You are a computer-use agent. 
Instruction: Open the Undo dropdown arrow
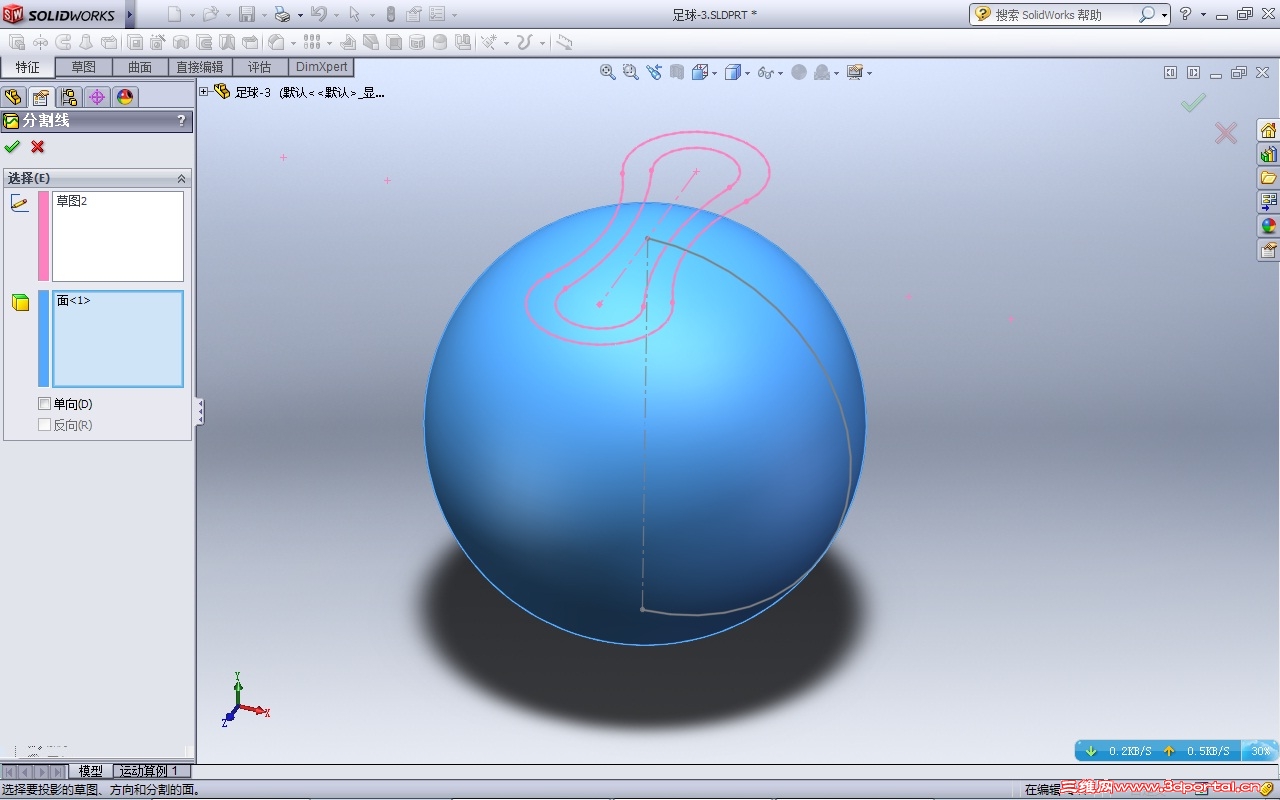coord(335,15)
